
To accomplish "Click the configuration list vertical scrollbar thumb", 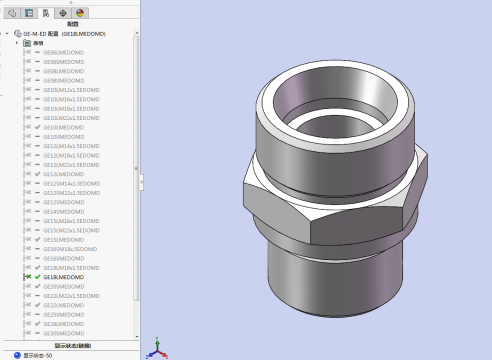I will tap(136, 168).
